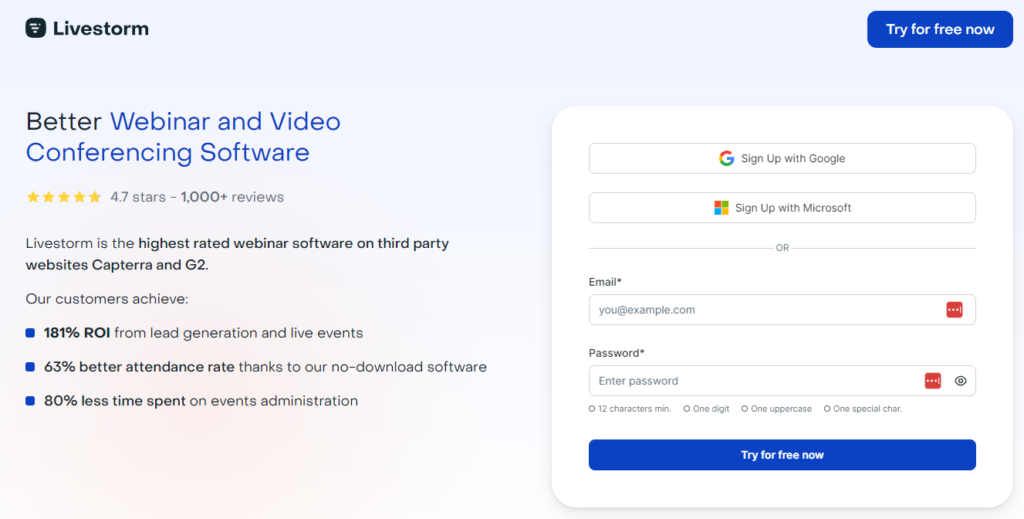Click the Better Webinar and Video Conferencing heading

click(183, 137)
